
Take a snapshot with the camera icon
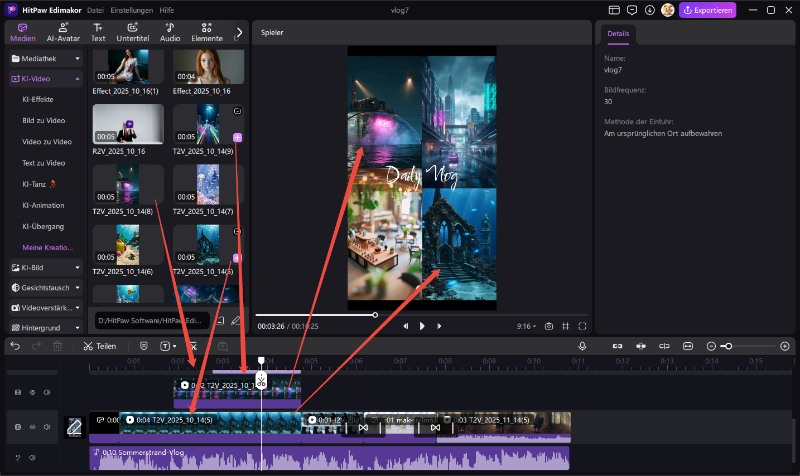[x=549, y=326]
